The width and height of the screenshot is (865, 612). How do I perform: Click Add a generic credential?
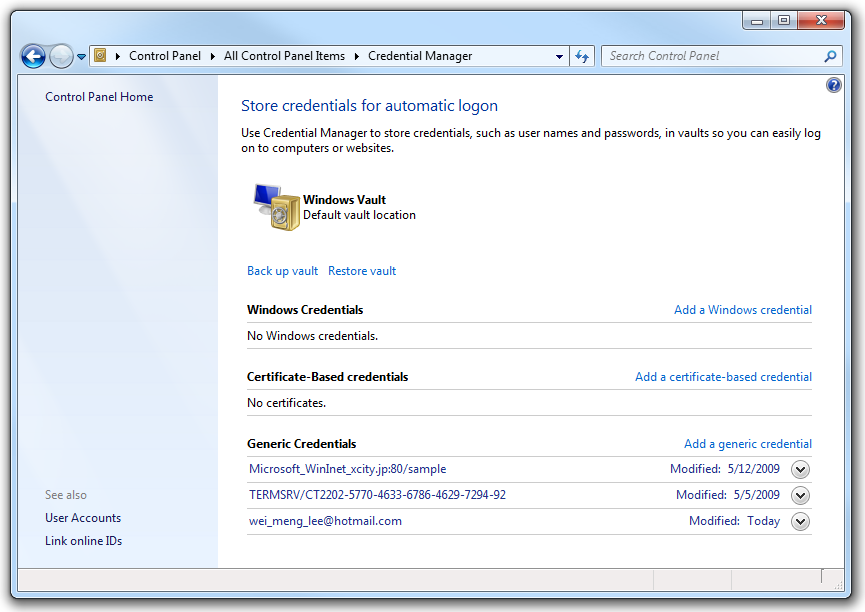[x=747, y=444]
